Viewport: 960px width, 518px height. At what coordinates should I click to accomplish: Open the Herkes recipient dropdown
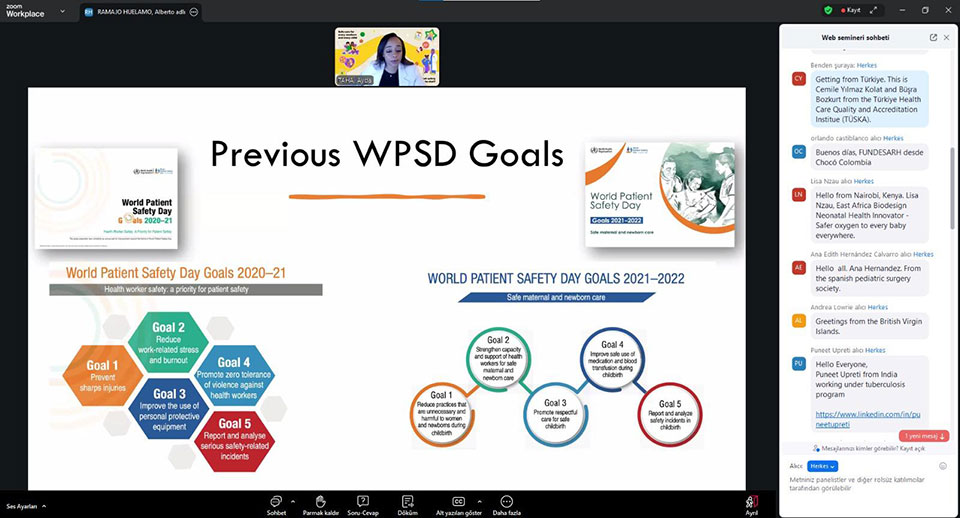pyautogui.click(x=822, y=466)
